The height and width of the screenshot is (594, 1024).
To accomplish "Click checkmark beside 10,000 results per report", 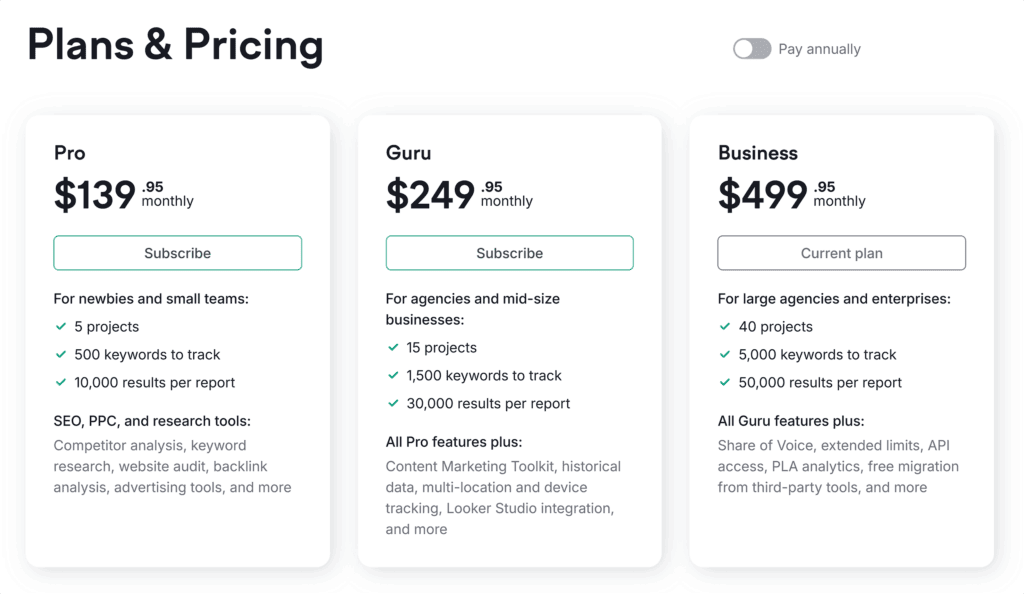I will pyautogui.click(x=60, y=383).
